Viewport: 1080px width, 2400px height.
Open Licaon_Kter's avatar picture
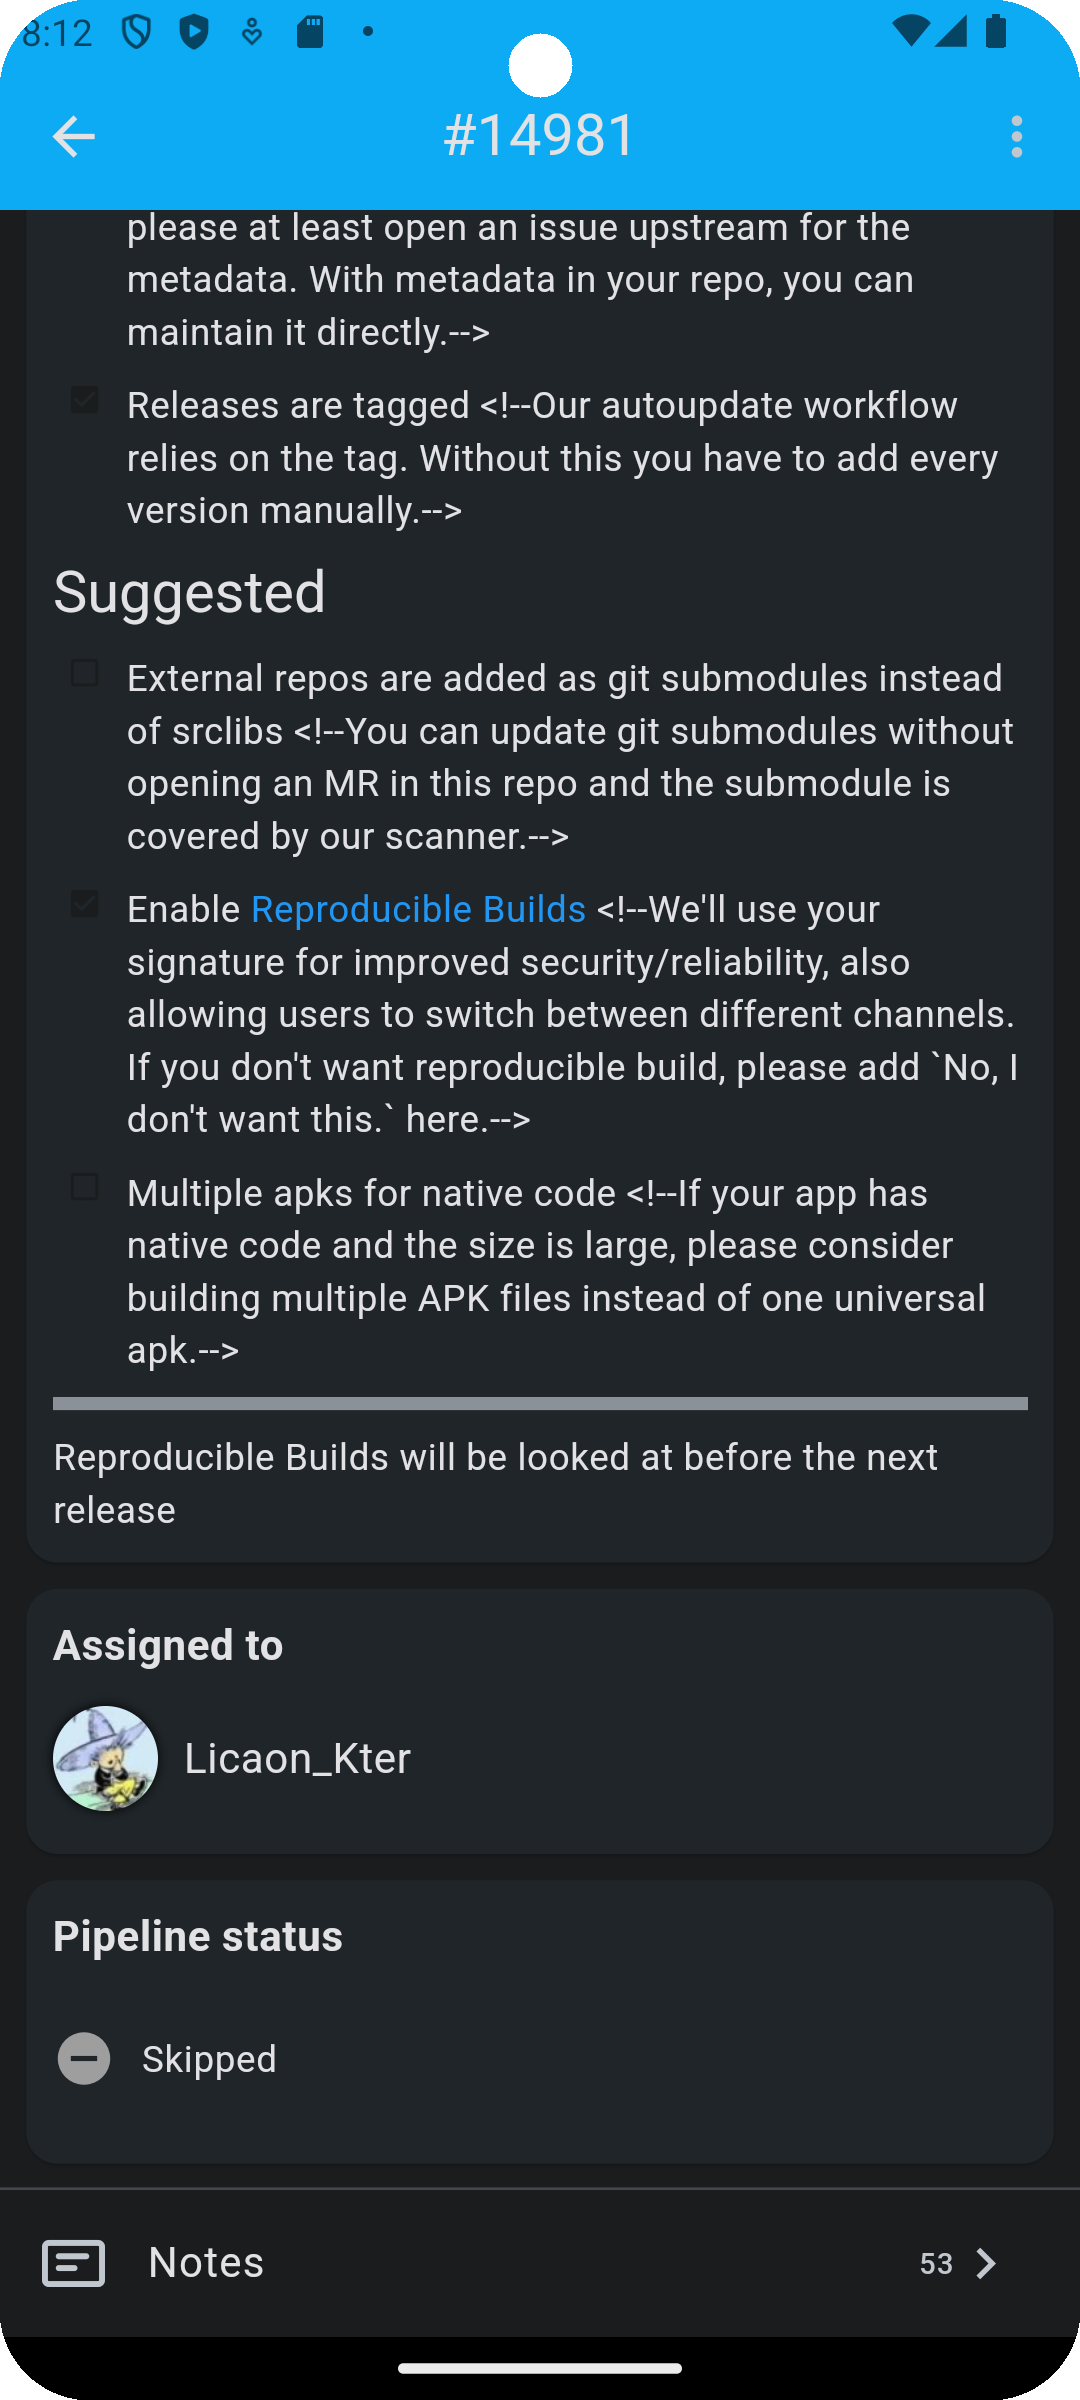point(105,1758)
